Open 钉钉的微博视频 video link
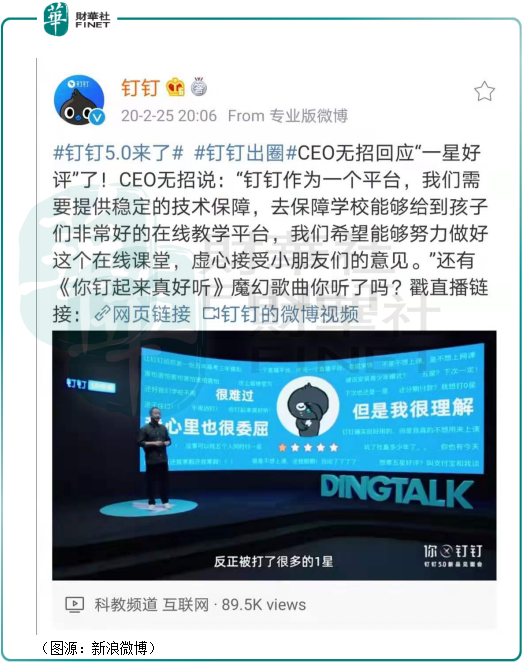Screen dimensions: 523x663 (290, 314)
